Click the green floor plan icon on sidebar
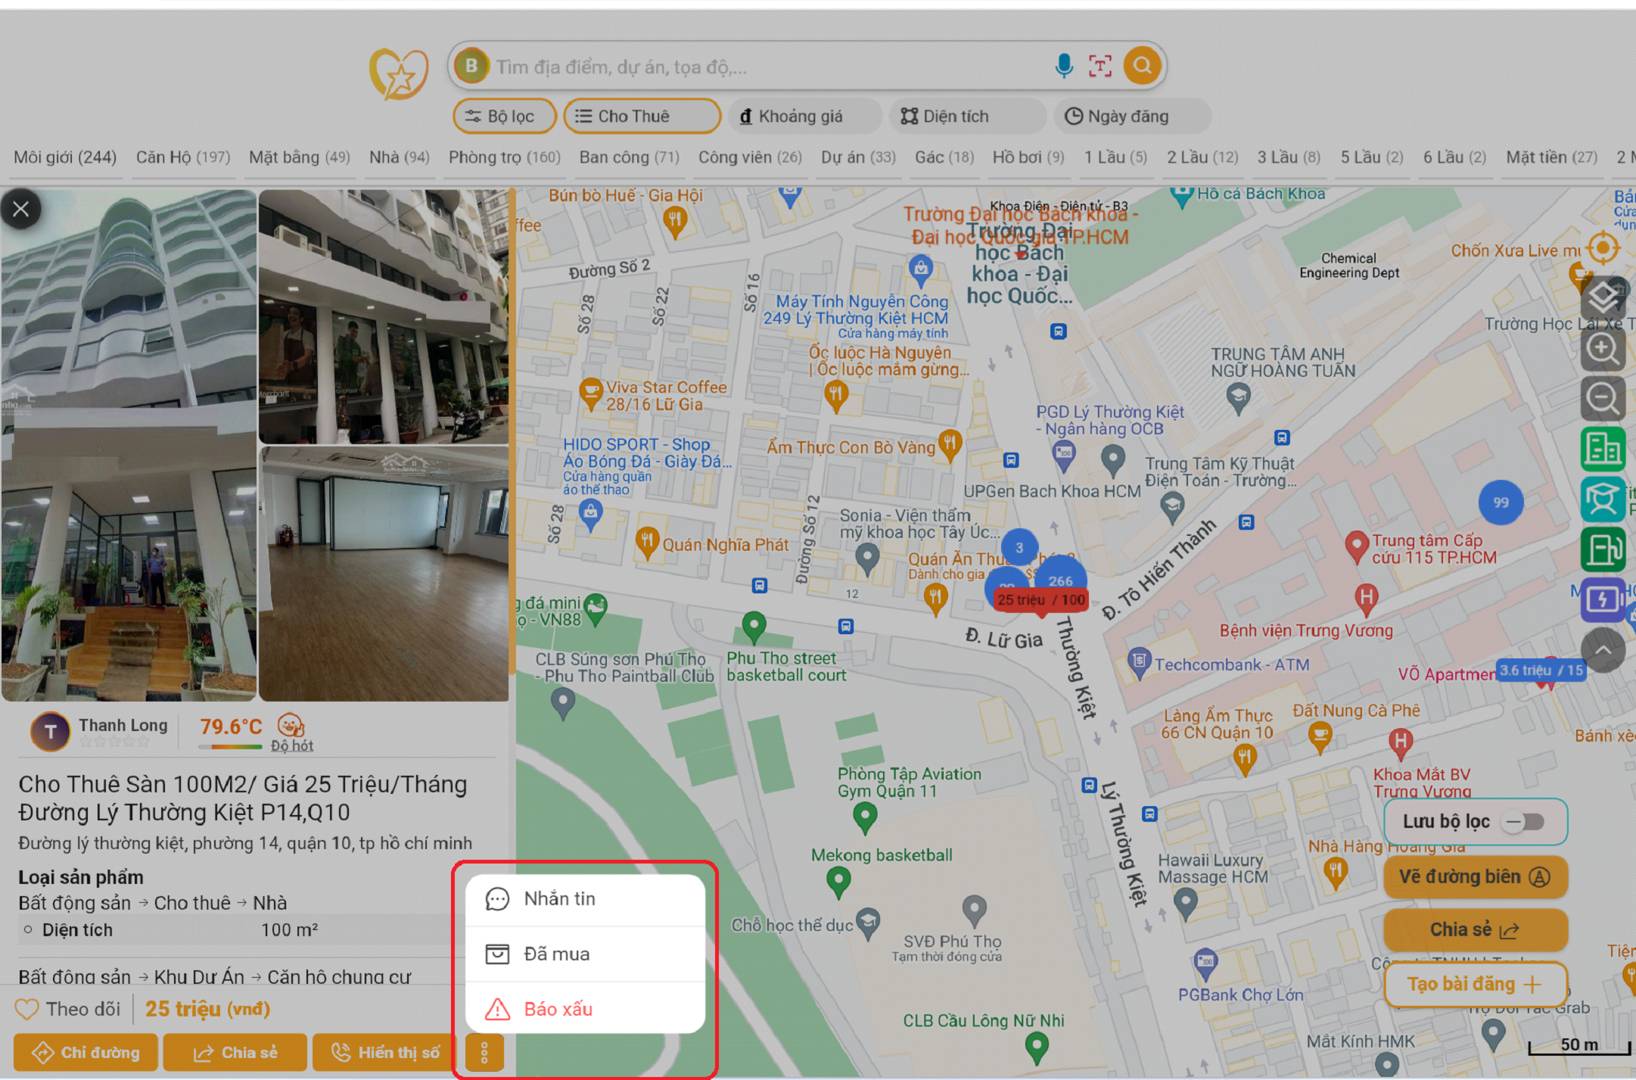 tap(1602, 549)
